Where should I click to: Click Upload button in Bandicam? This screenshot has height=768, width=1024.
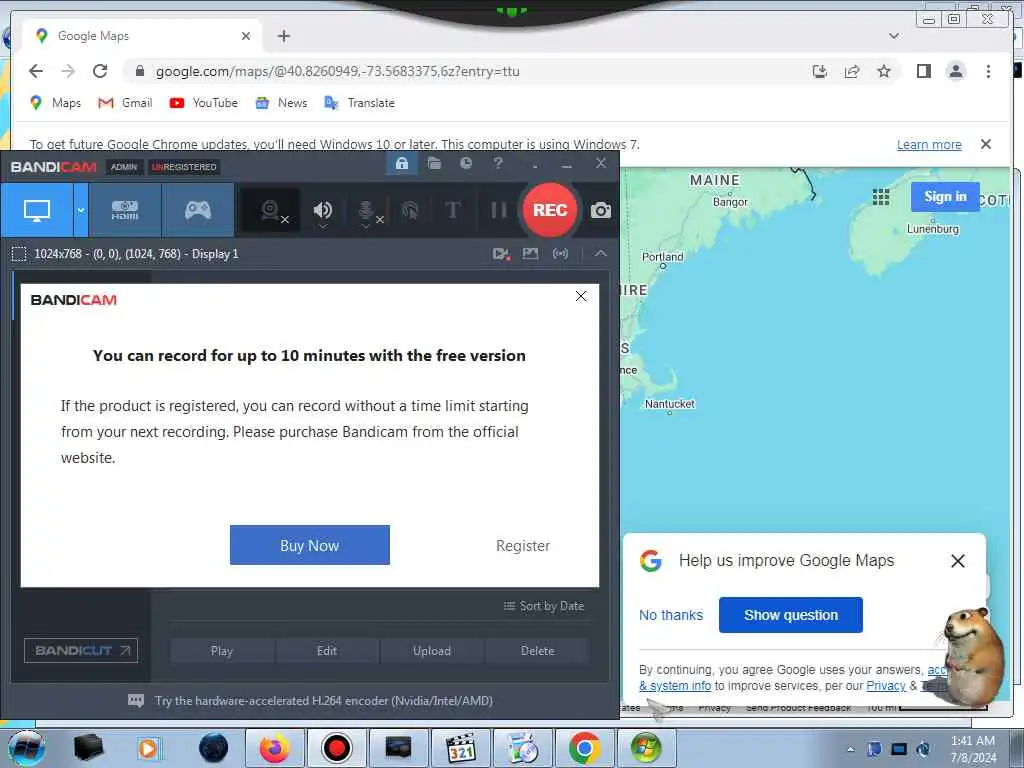point(432,651)
